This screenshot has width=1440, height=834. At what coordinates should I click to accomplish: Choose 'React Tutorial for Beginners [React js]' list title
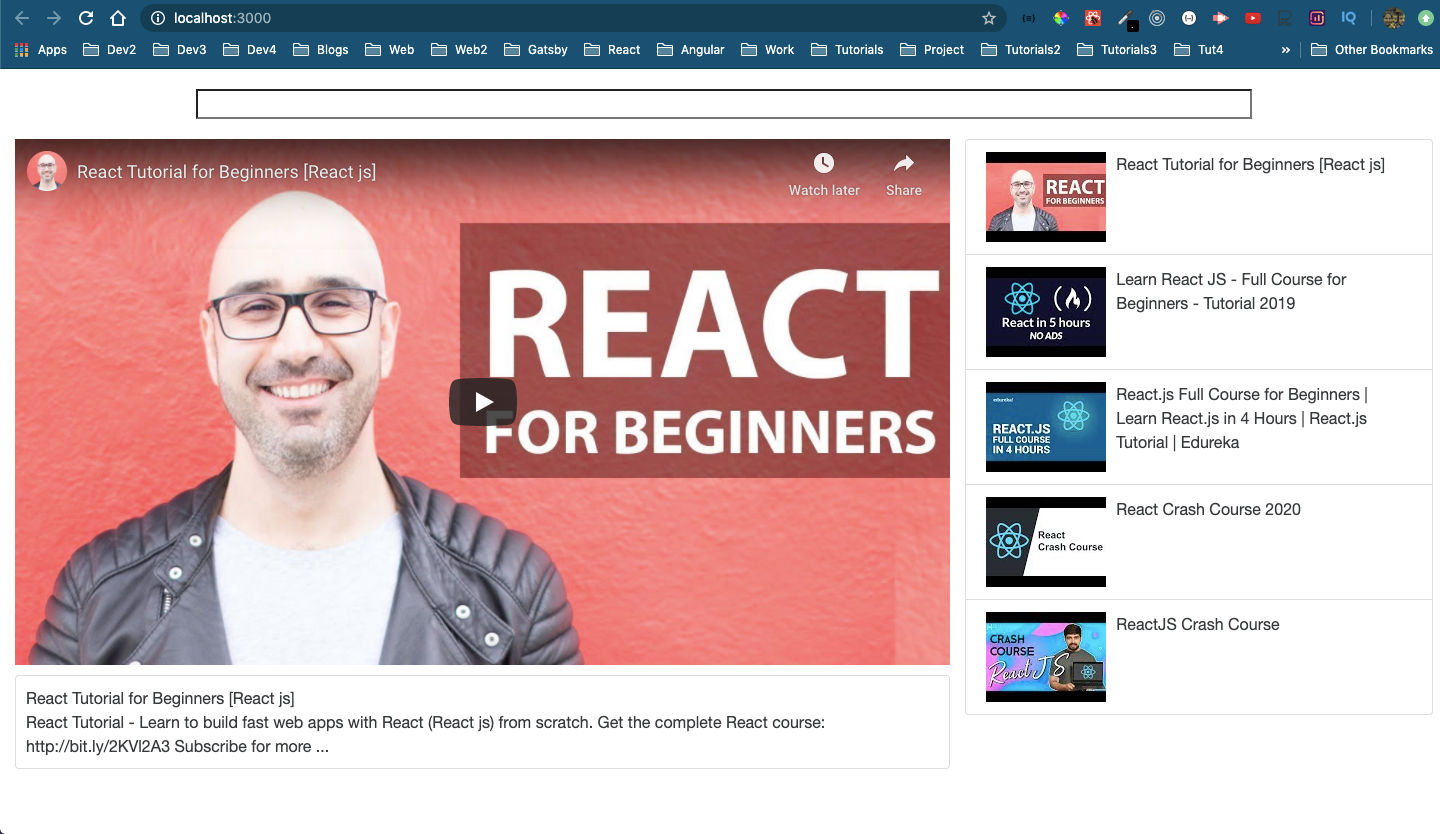[1250, 165]
